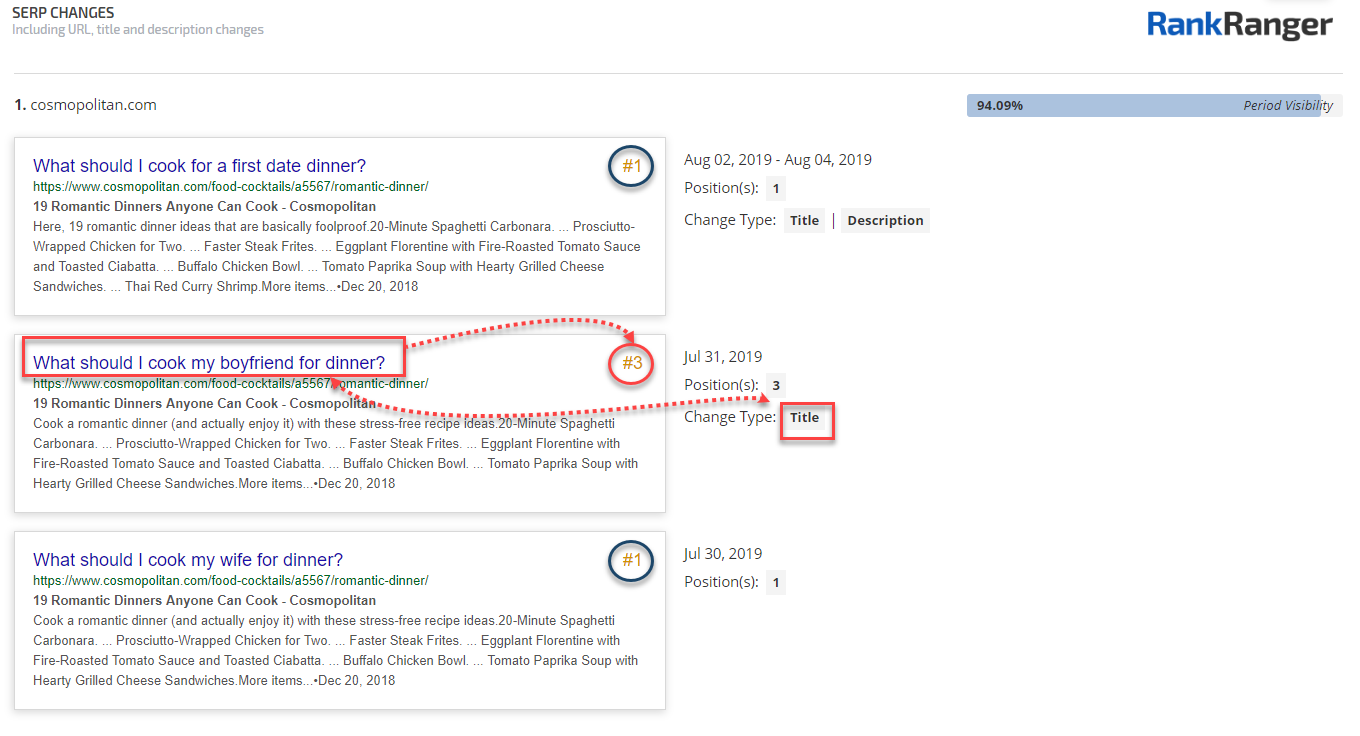Image resolution: width=1360 pixels, height=736 pixels.
Task: Click the cosmopolitan URL under first date title
Action: (x=230, y=187)
